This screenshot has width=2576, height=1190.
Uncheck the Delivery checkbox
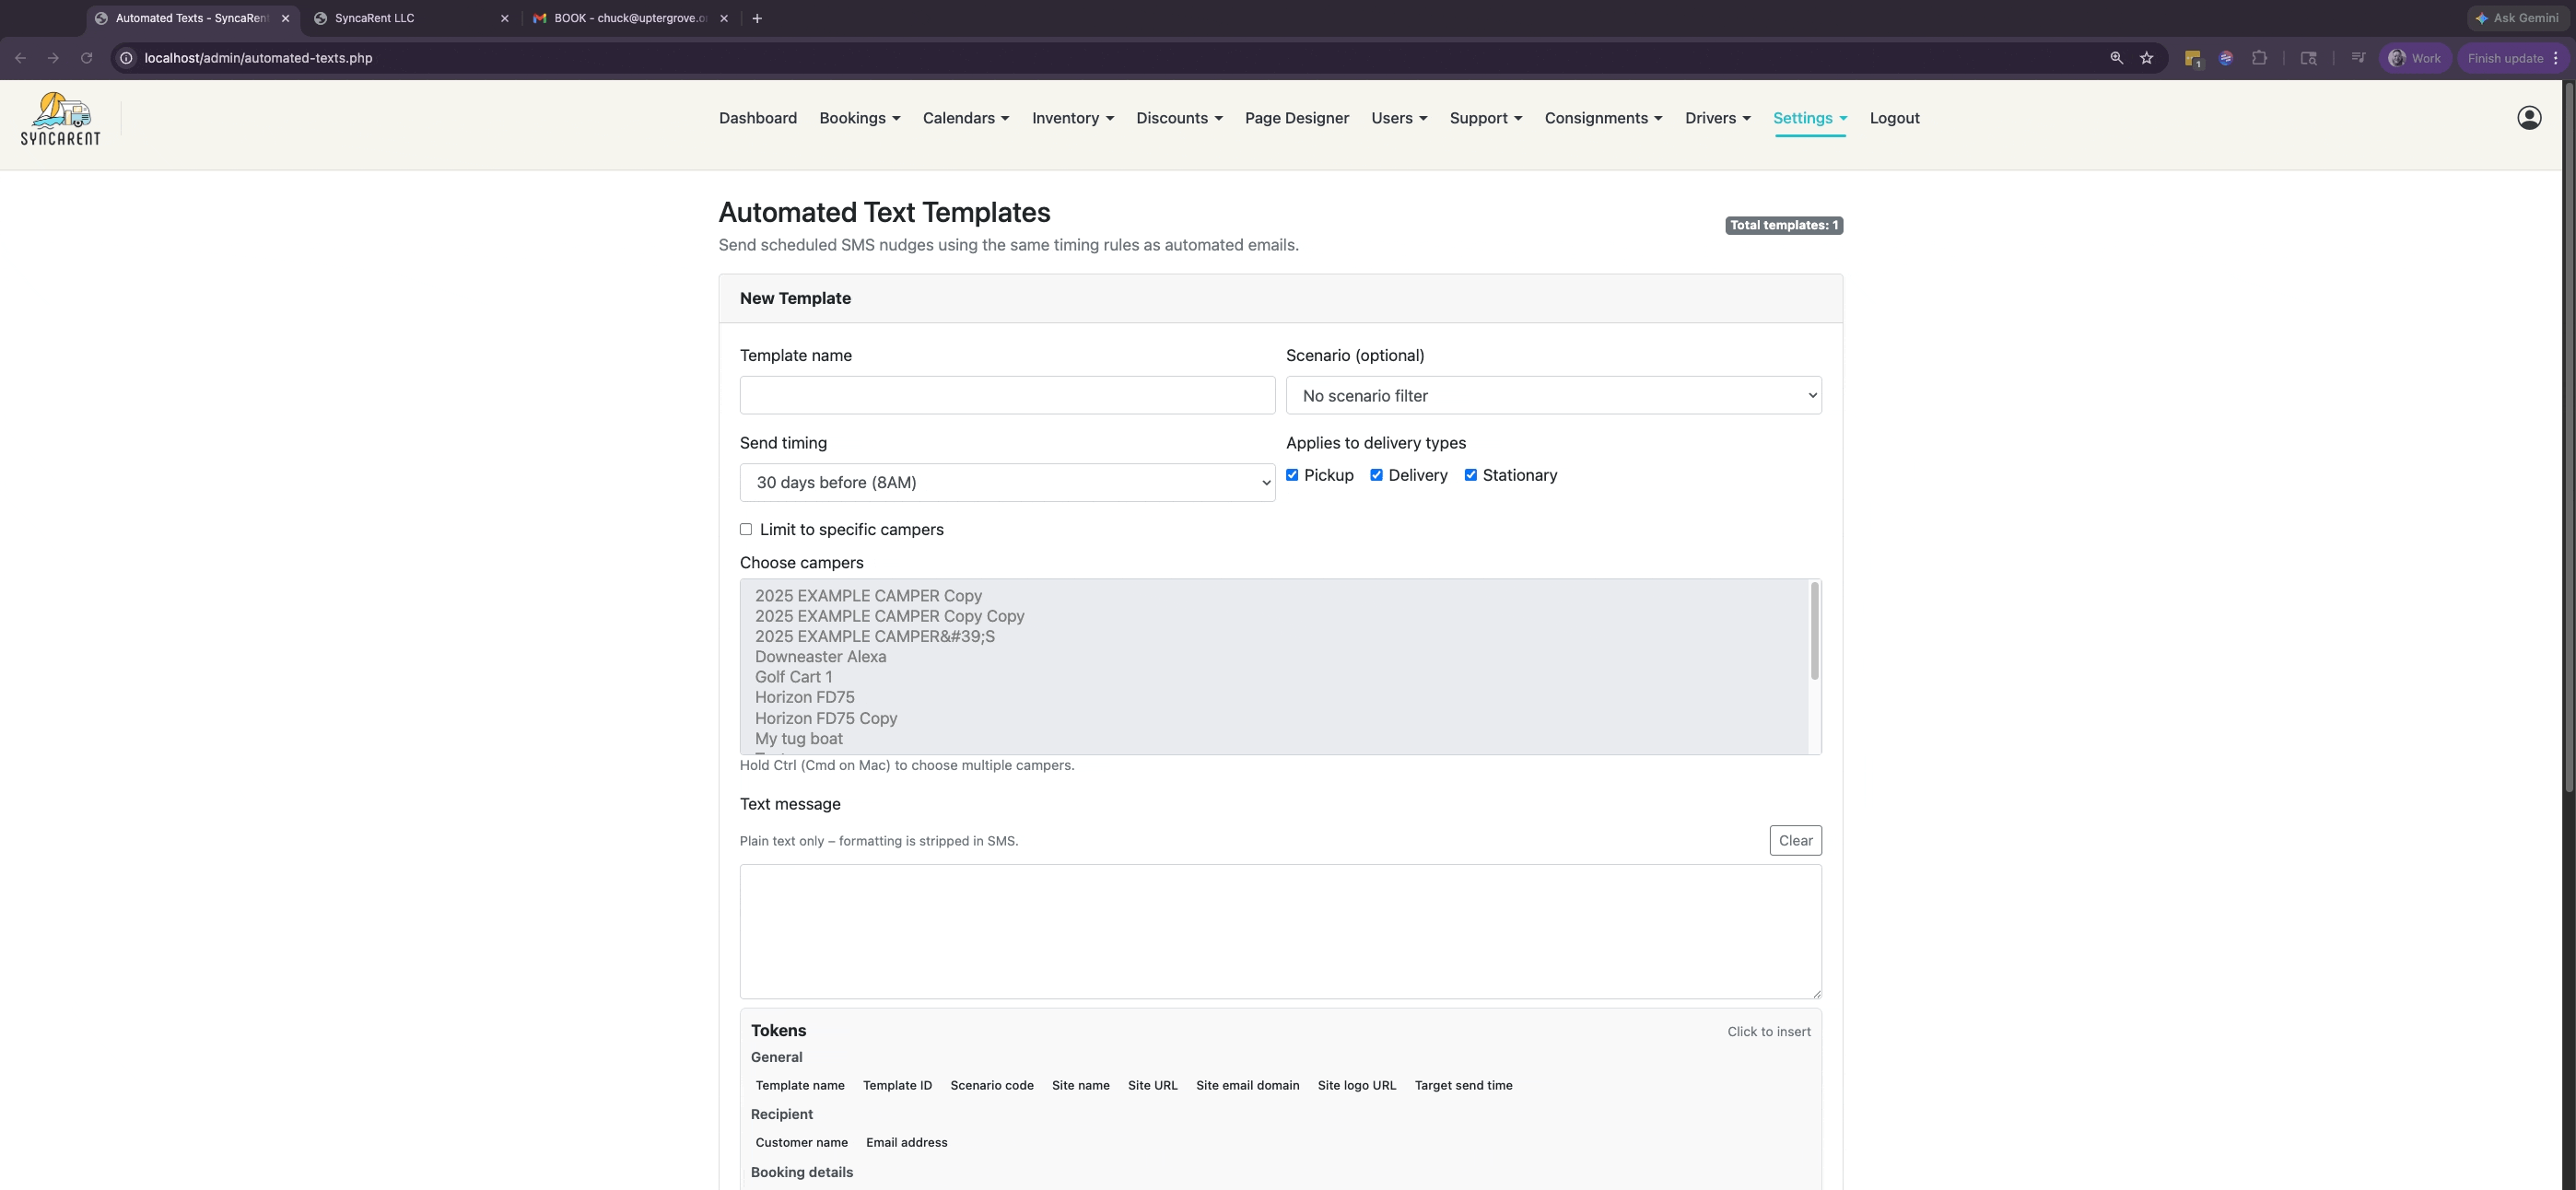point(1376,475)
